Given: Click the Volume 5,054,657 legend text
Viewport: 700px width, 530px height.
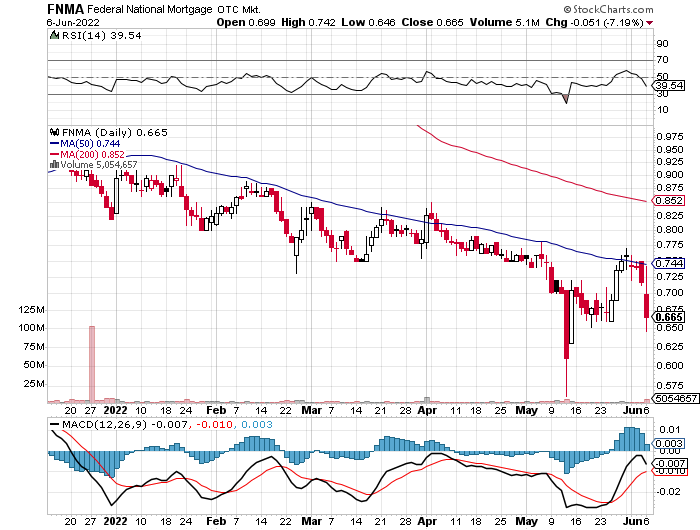Looking at the screenshot, I should tap(99, 165).
